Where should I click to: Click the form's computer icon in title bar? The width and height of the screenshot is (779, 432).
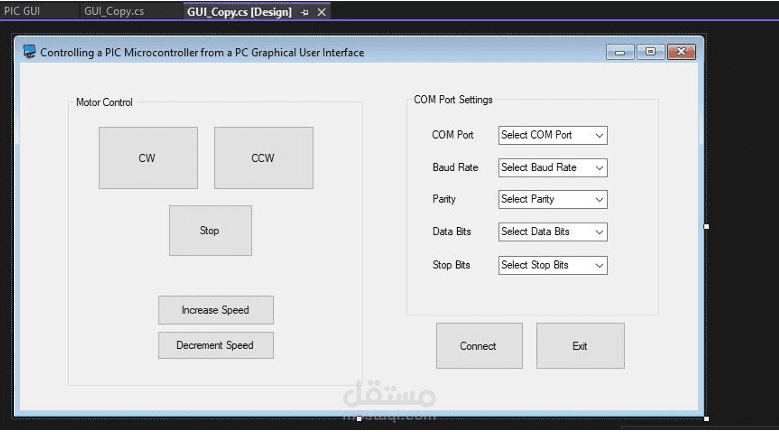click(29, 52)
